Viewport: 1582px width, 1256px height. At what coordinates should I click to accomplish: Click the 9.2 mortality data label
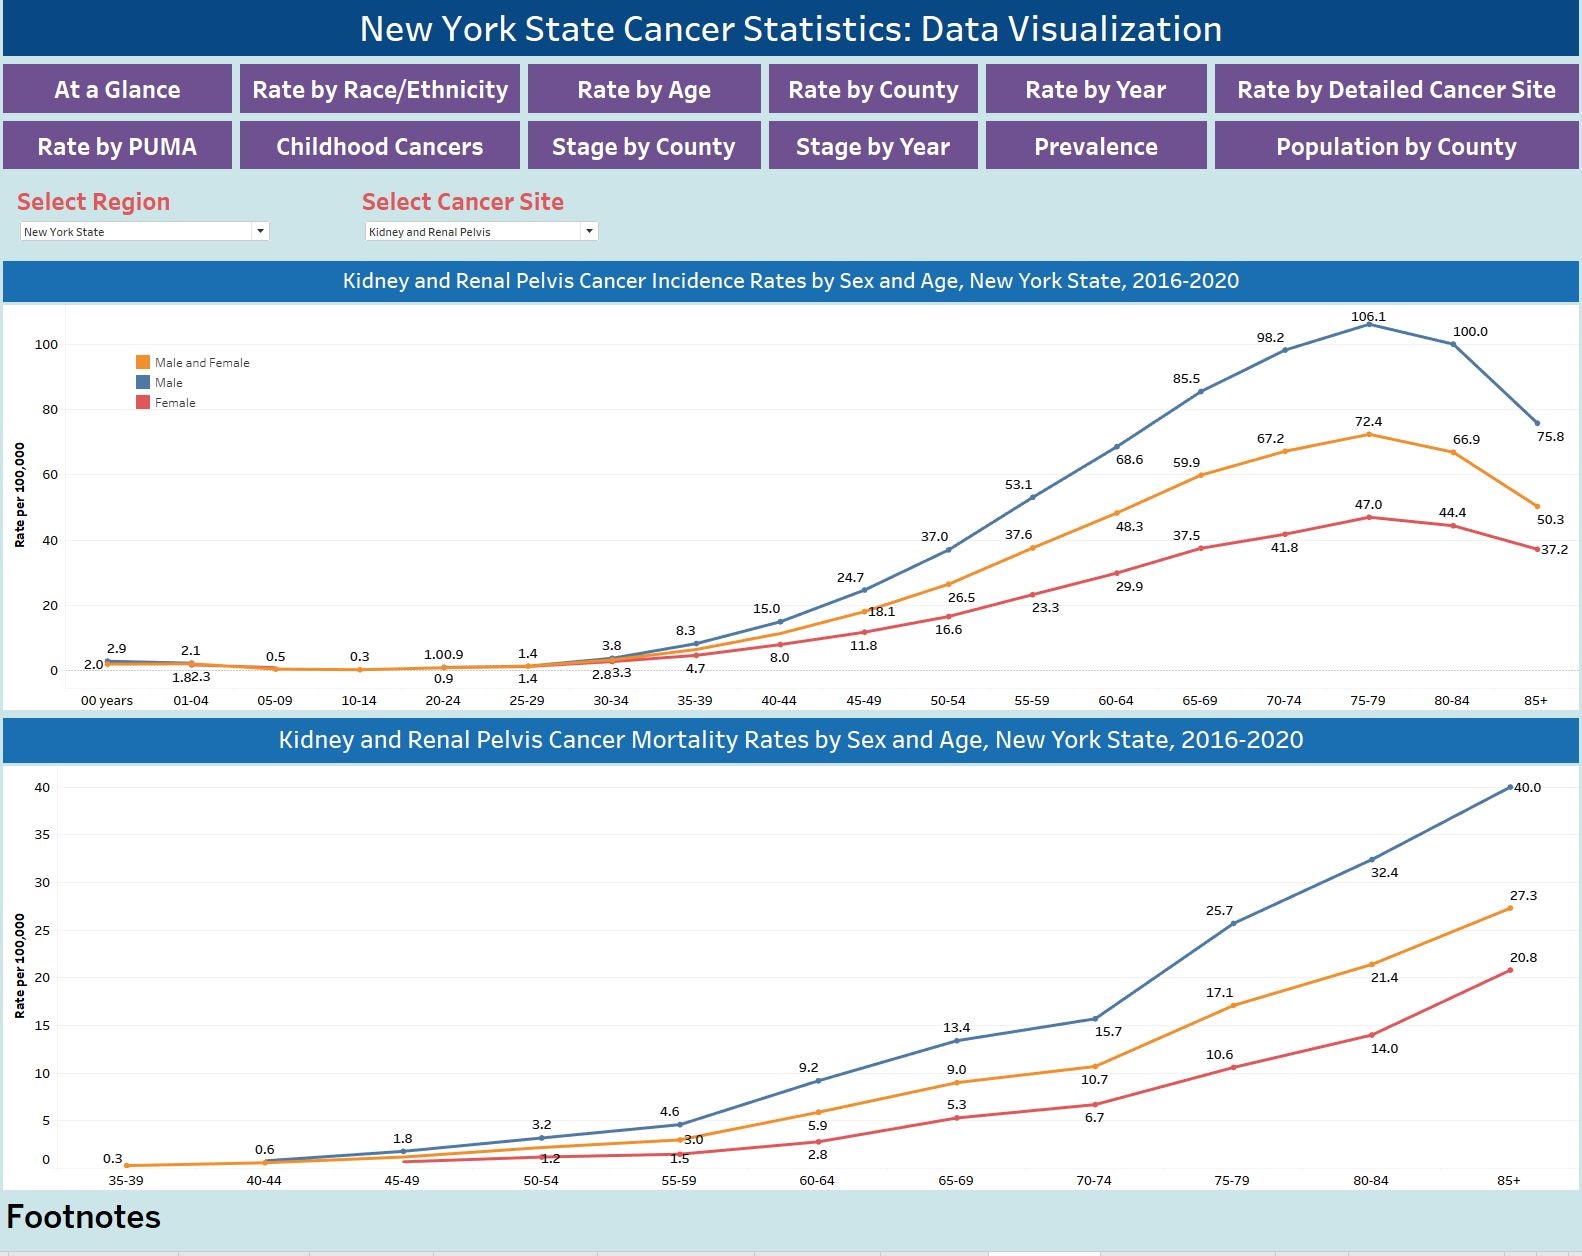click(808, 1067)
